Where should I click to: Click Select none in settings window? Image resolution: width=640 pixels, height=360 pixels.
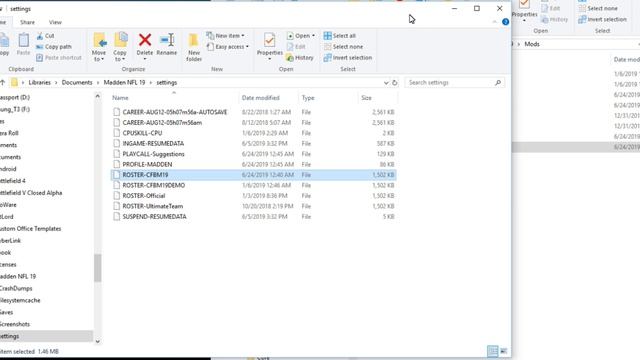click(343, 47)
